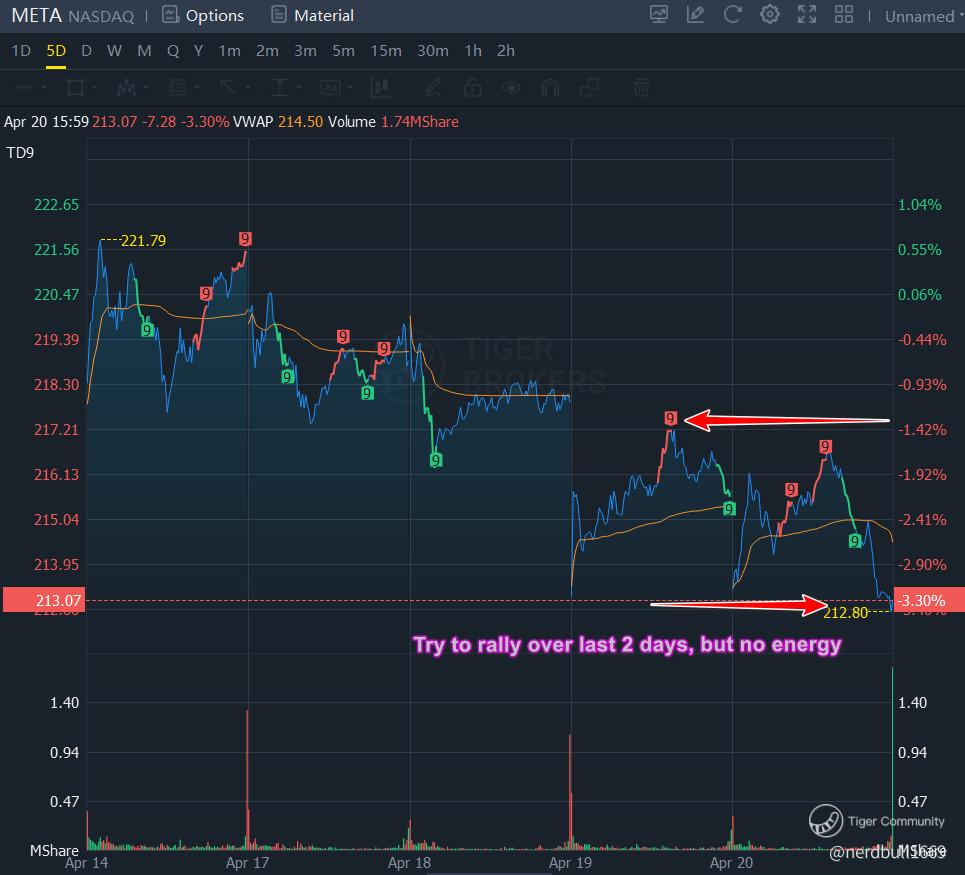Toggle the lock drawings padlock
Viewport: 965px width, 875px height.
[473, 88]
